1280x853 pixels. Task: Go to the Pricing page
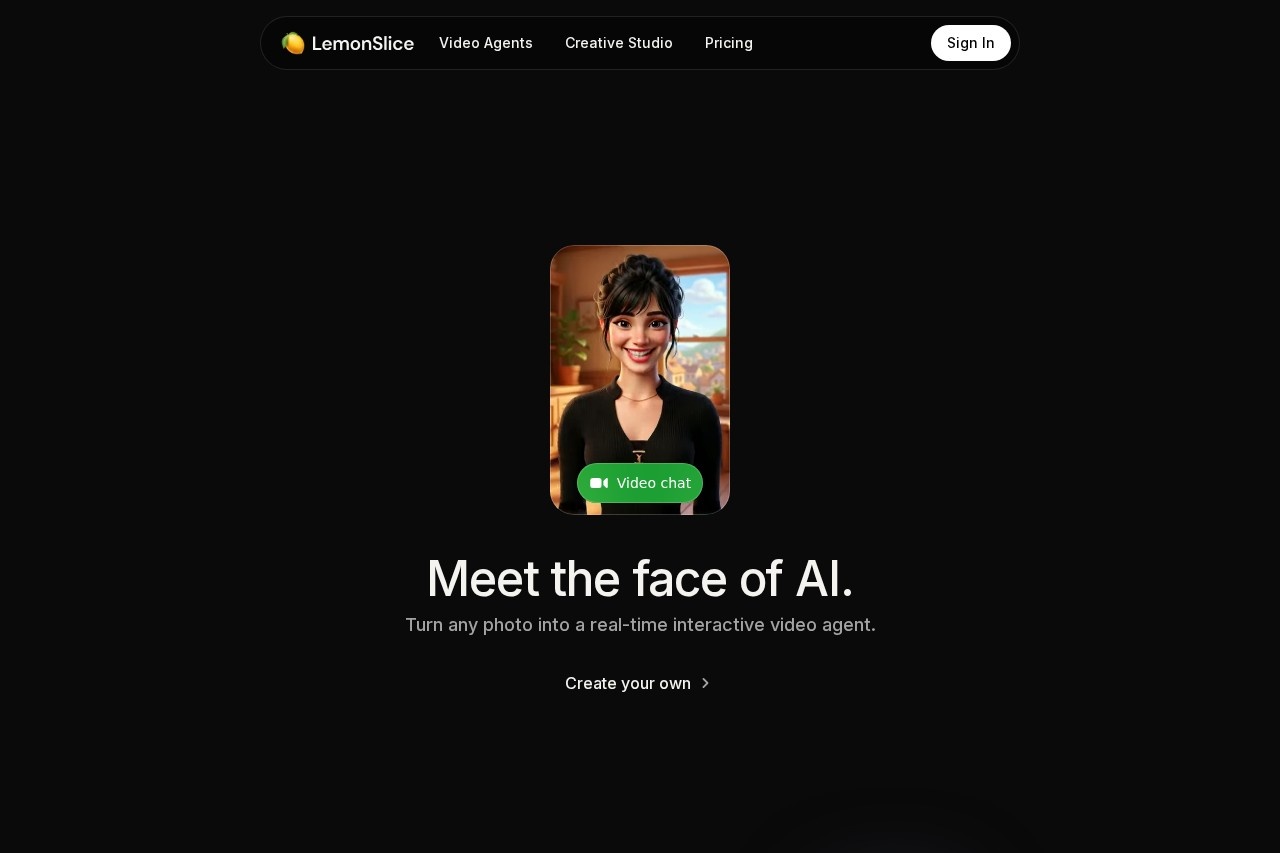(x=729, y=43)
